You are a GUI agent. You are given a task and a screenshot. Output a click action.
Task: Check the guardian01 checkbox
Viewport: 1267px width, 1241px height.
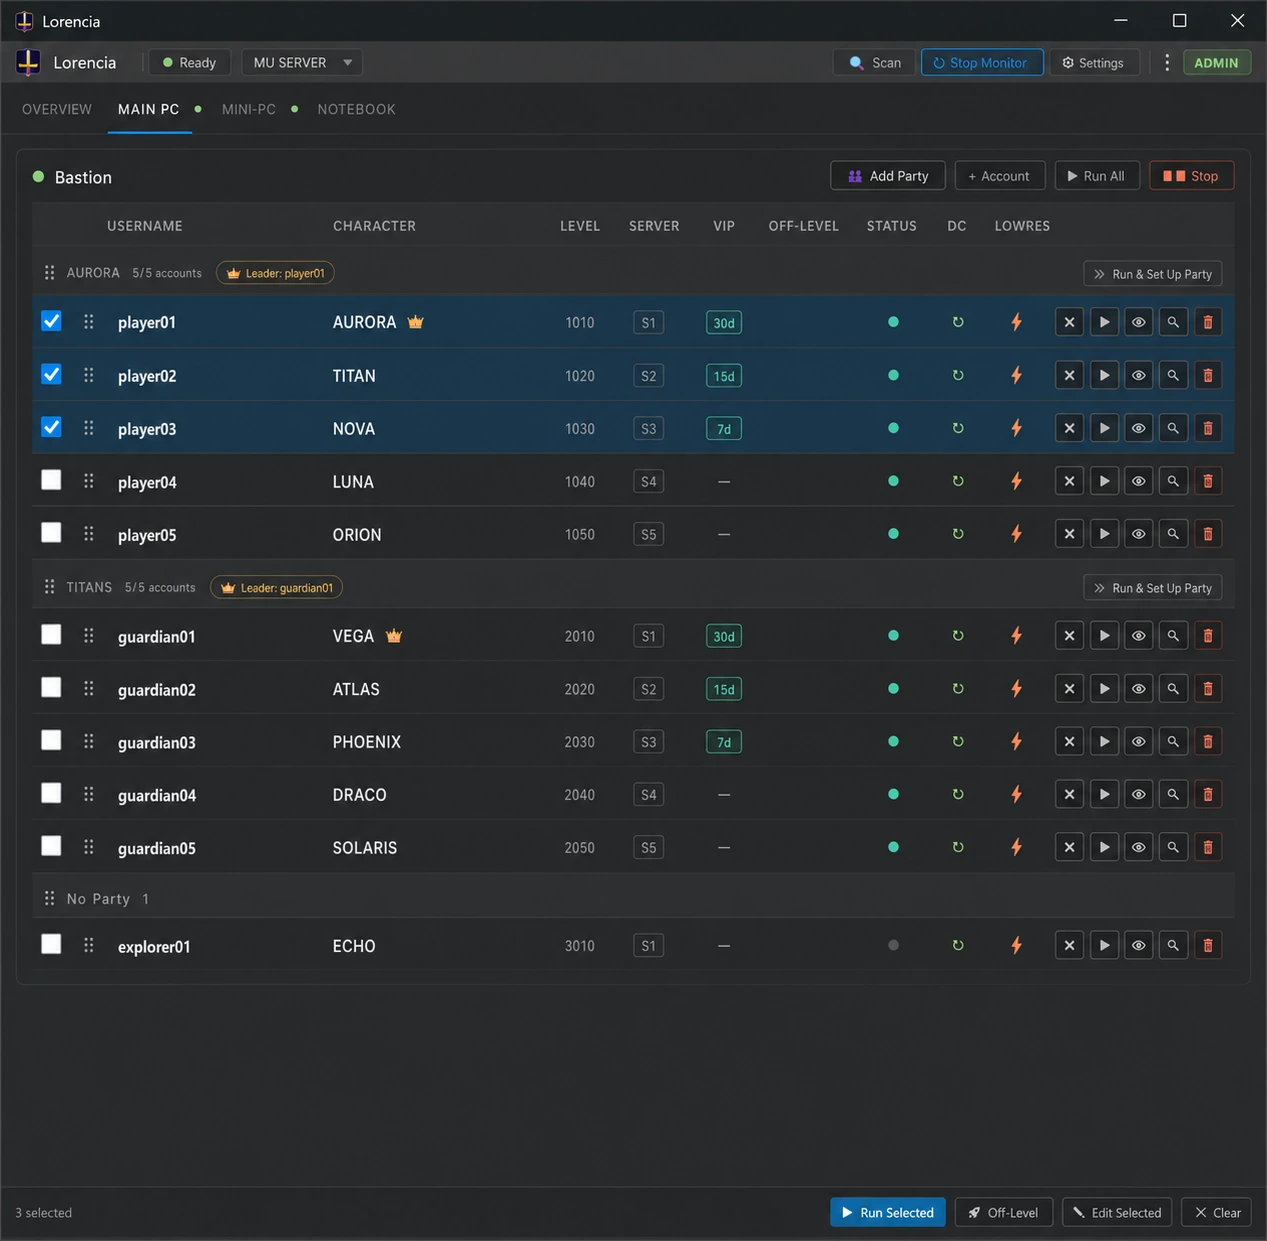click(51, 635)
